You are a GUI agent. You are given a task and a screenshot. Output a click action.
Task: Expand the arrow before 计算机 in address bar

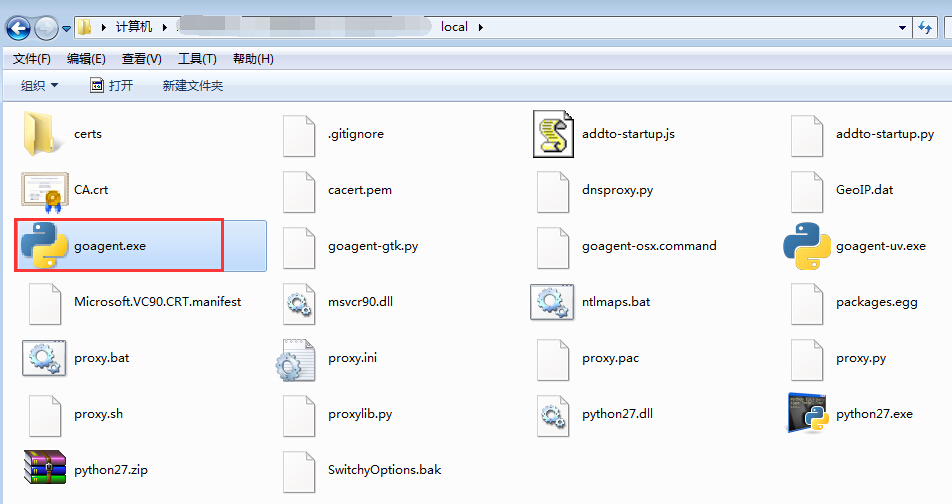pos(104,27)
